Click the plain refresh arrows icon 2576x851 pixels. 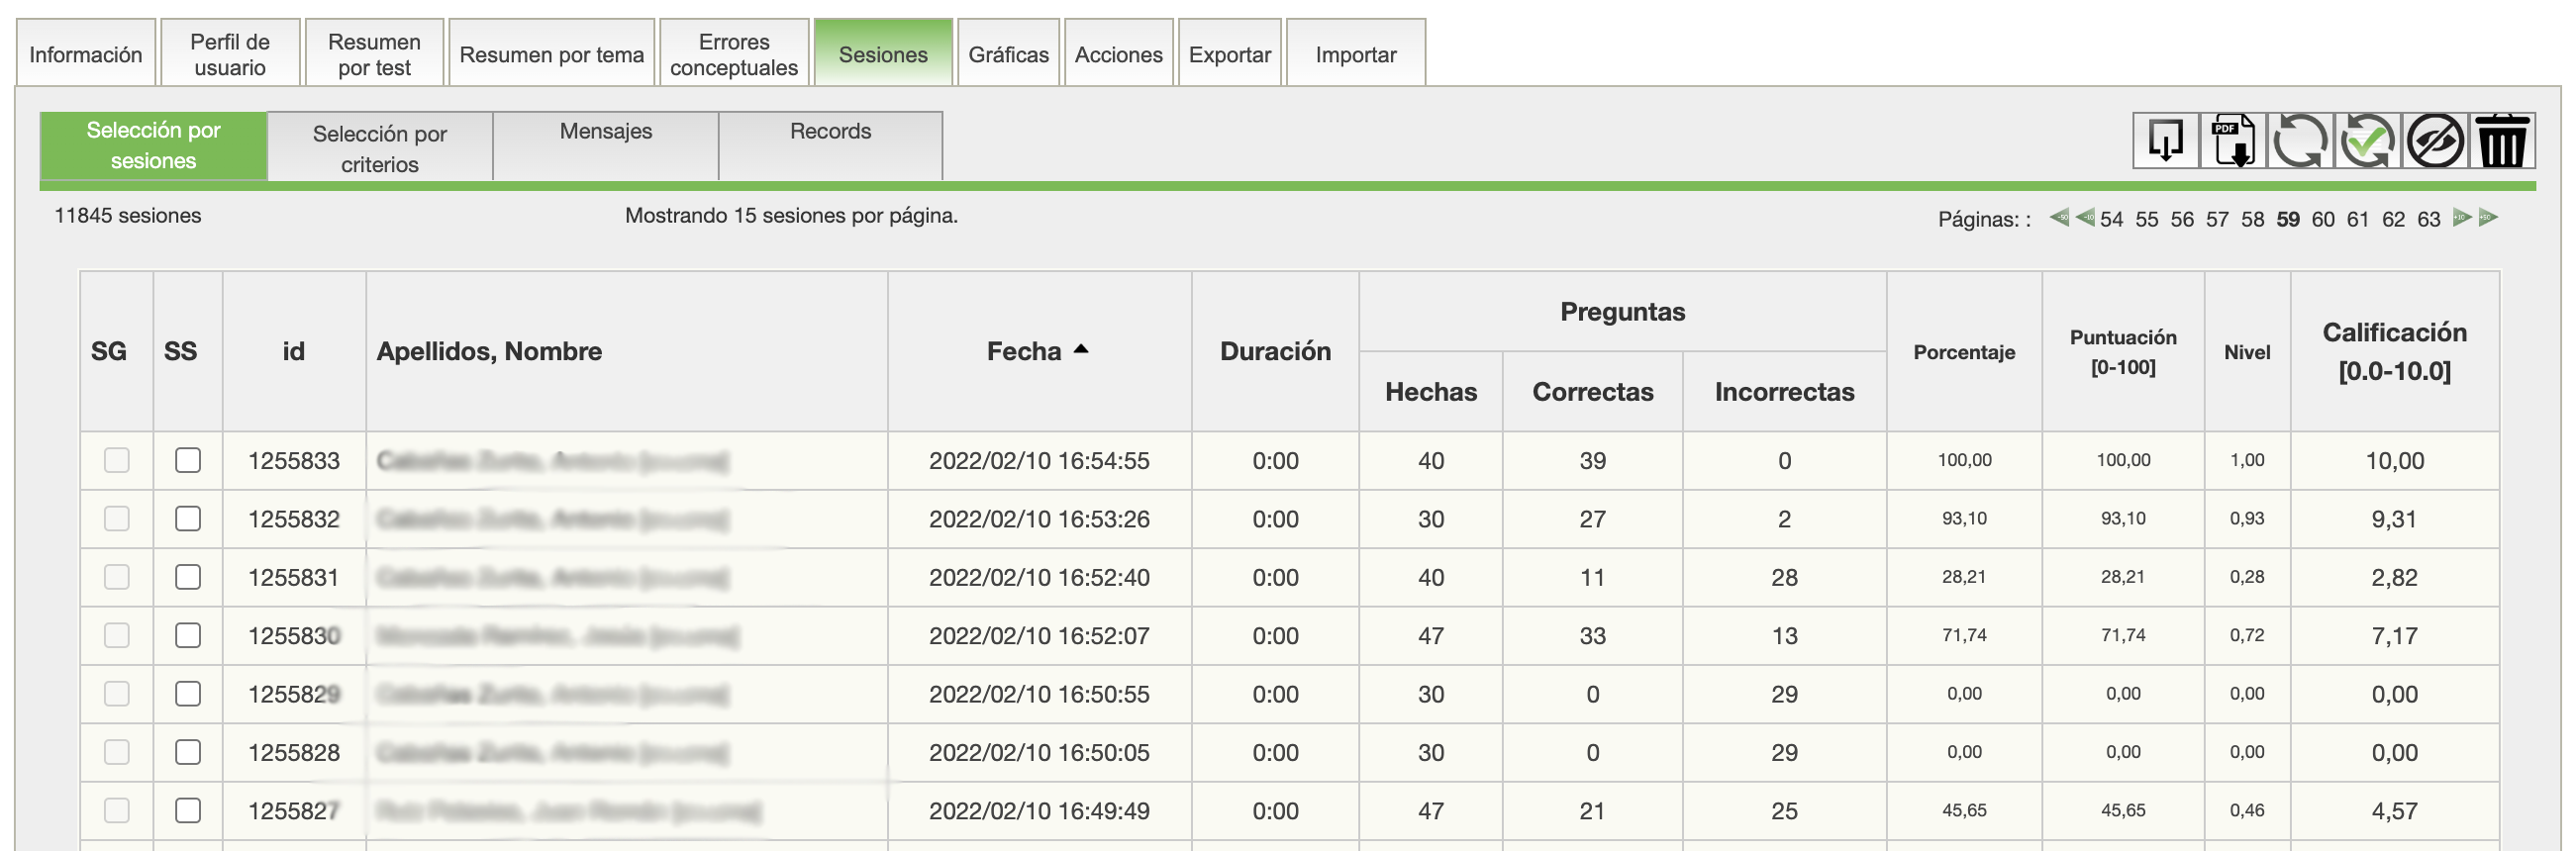click(x=2299, y=141)
